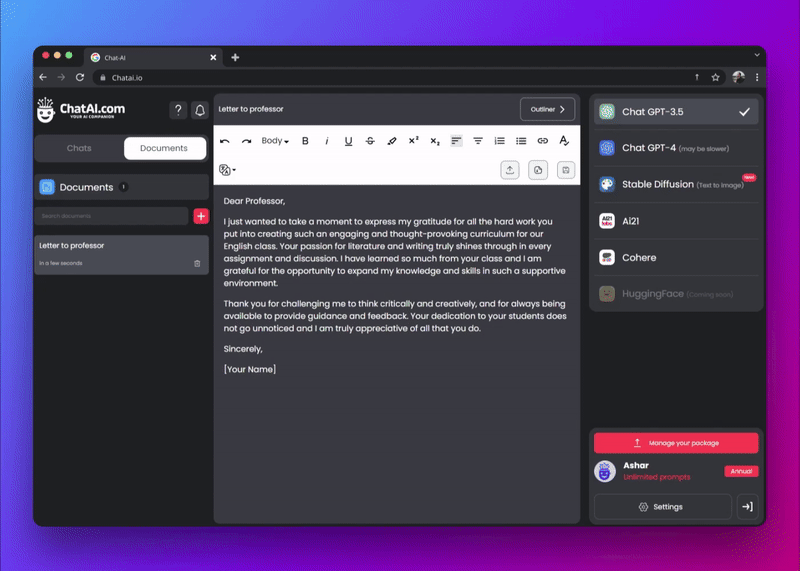This screenshot has height=571, width=800.
Task: Go back in the browser
Action: [43, 78]
